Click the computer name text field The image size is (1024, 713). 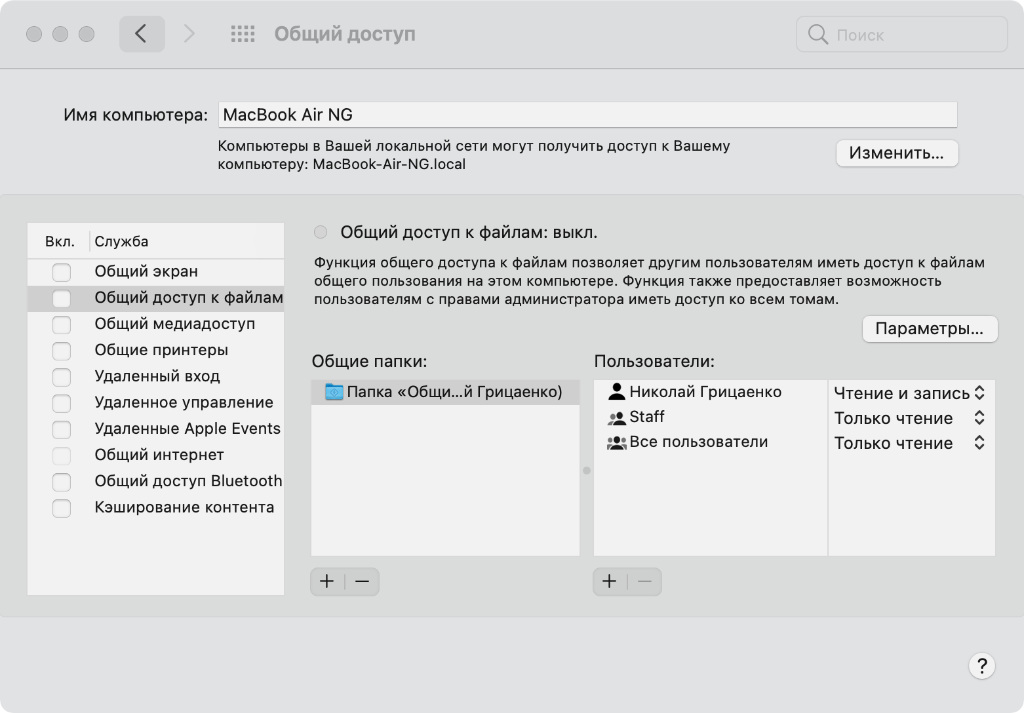point(586,114)
